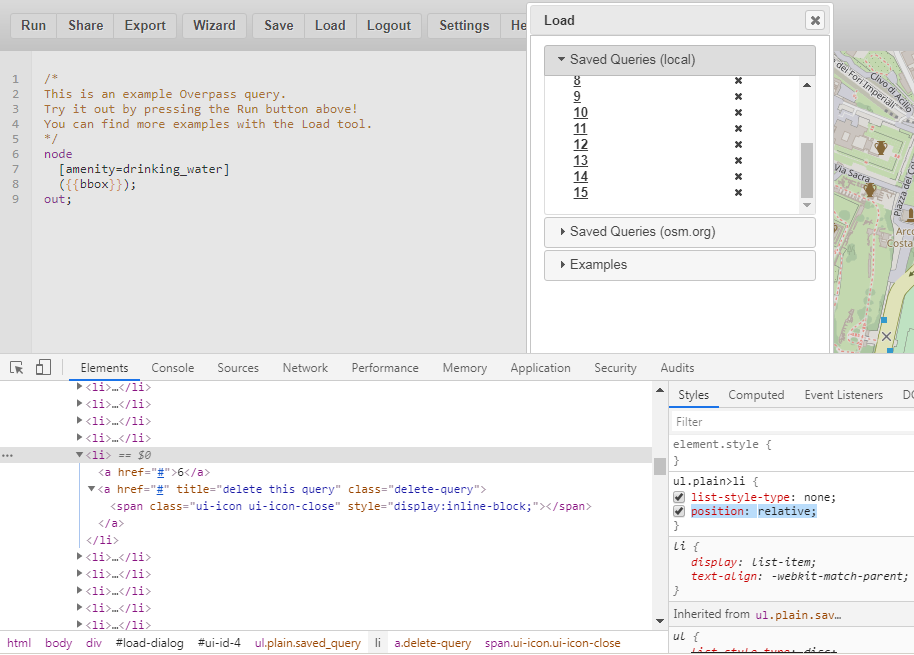914x655 pixels.
Task: Uncheck the list-style-type property in Styles
Action: 677,497
